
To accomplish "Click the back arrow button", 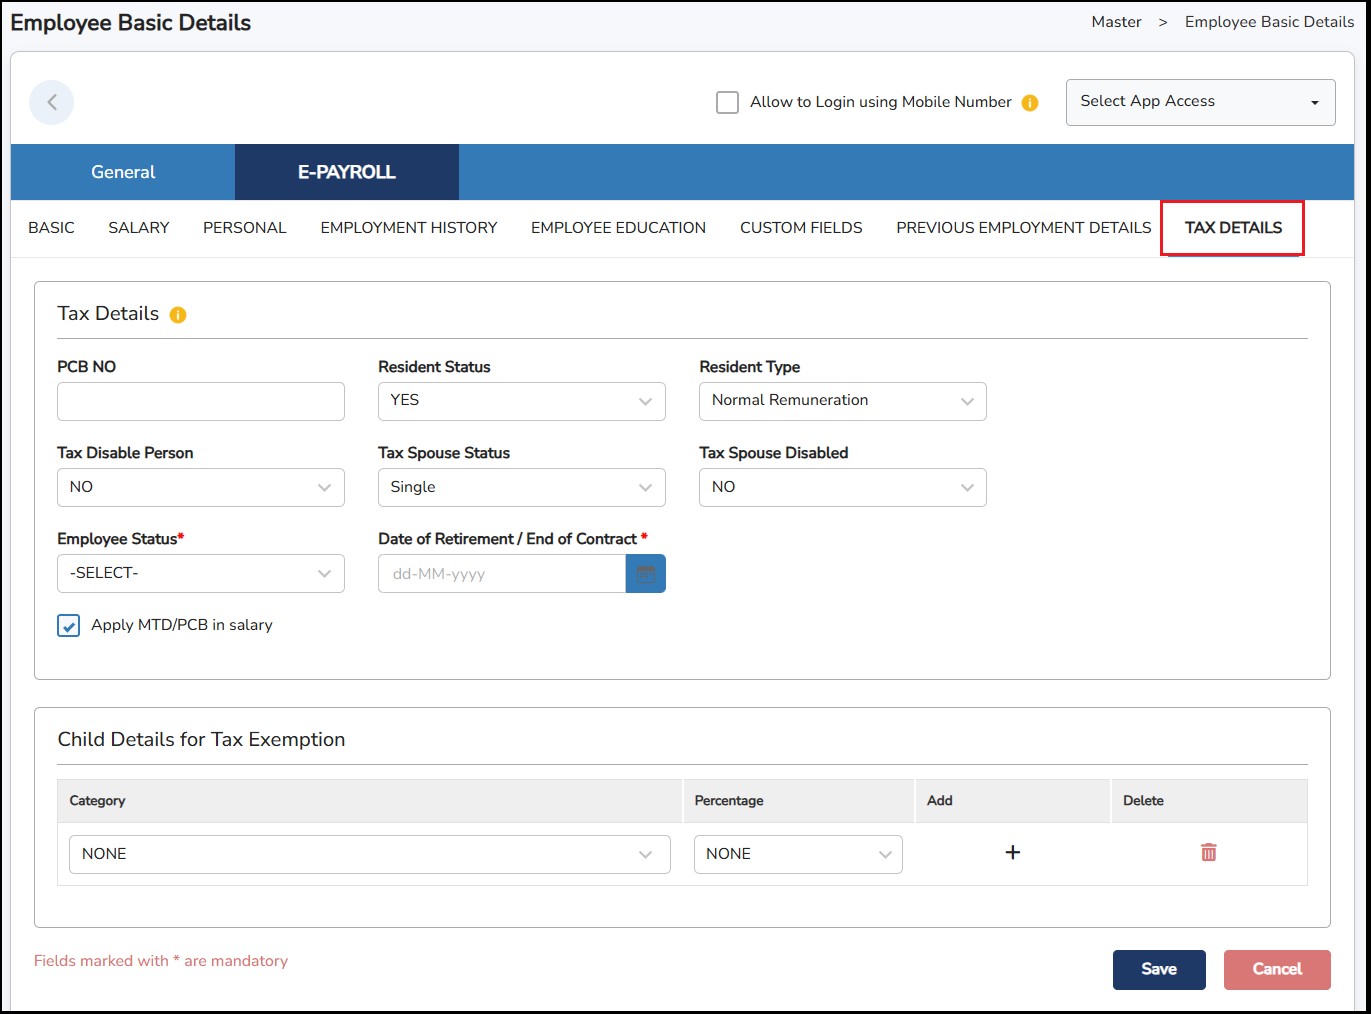I will (52, 102).
